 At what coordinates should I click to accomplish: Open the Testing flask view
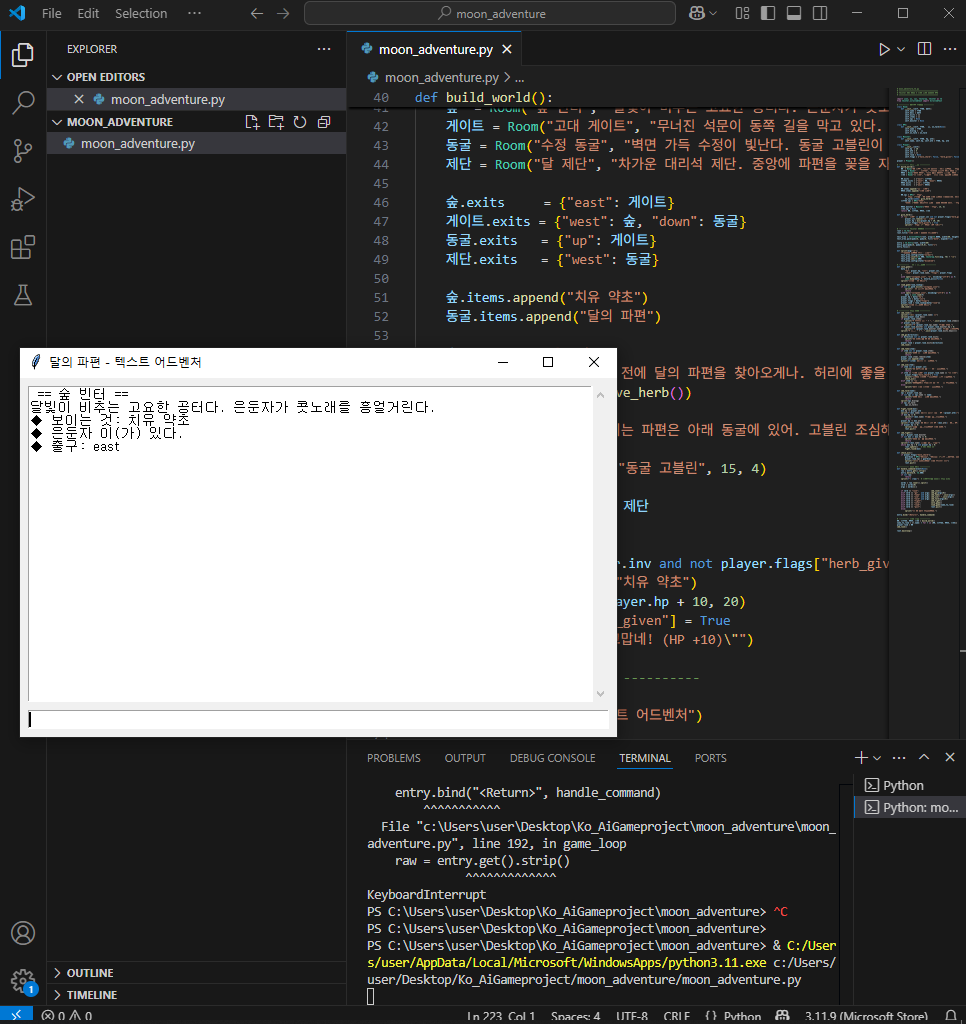coord(23,295)
